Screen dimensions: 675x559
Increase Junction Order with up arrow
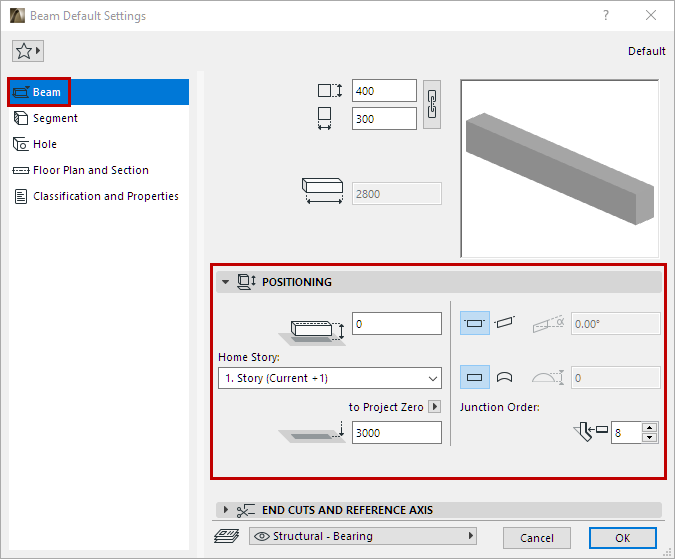[x=649, y=427]
